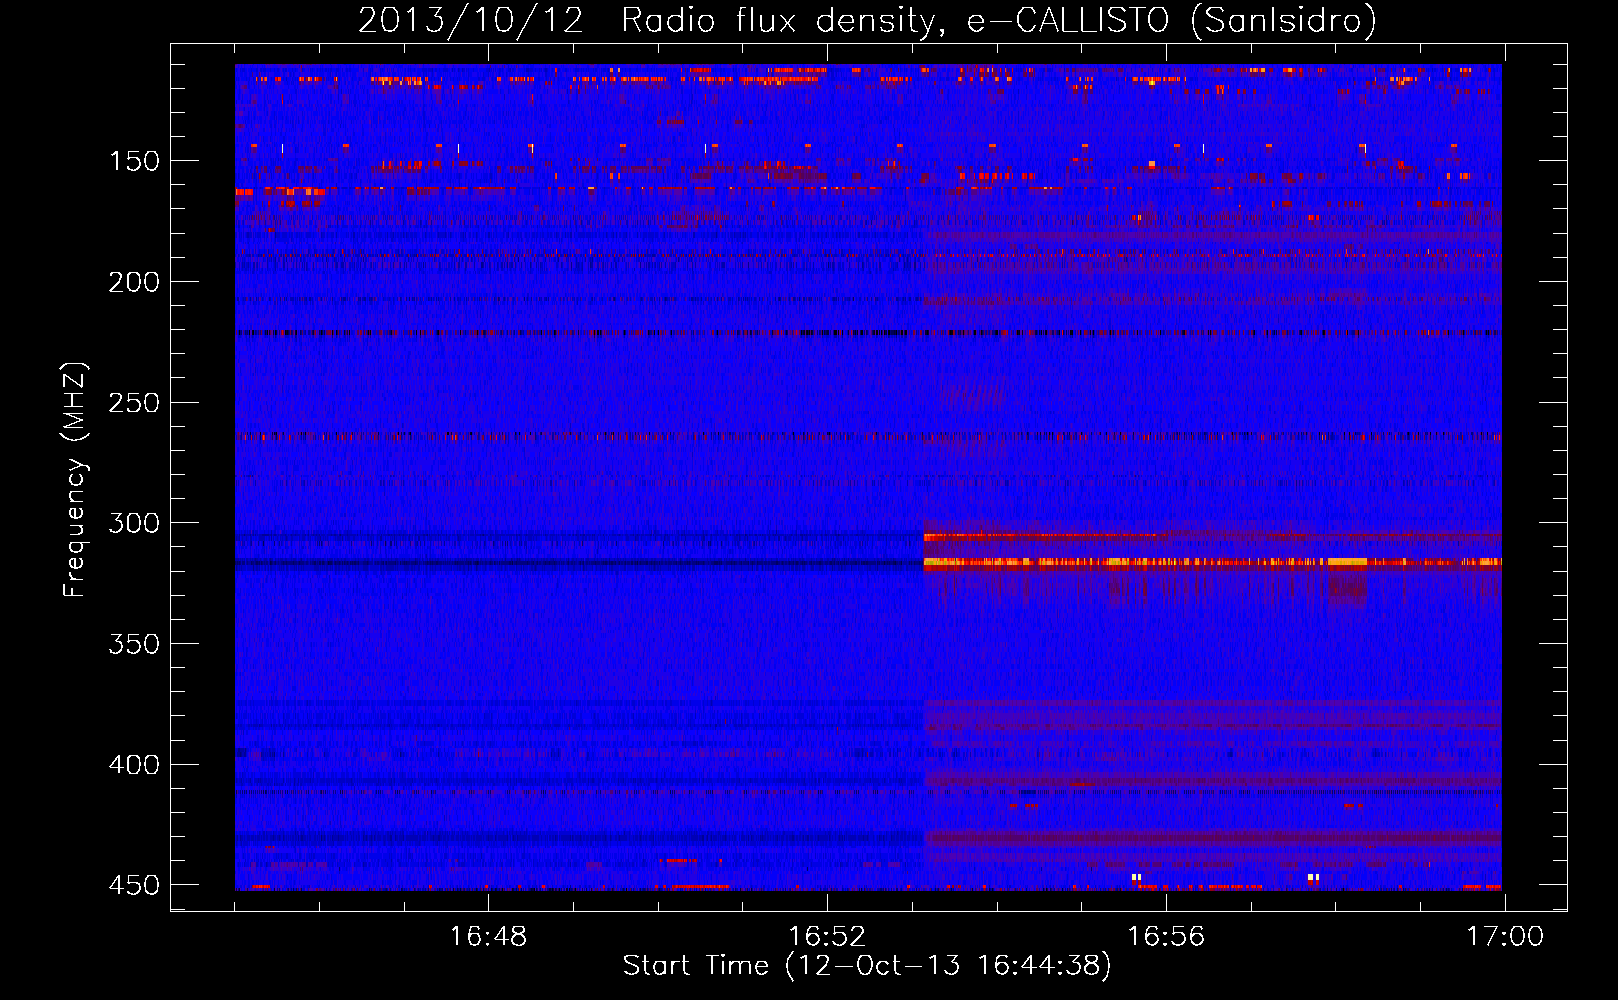
Task: Click the 200 frequency tick label
Action: [134, 282]
